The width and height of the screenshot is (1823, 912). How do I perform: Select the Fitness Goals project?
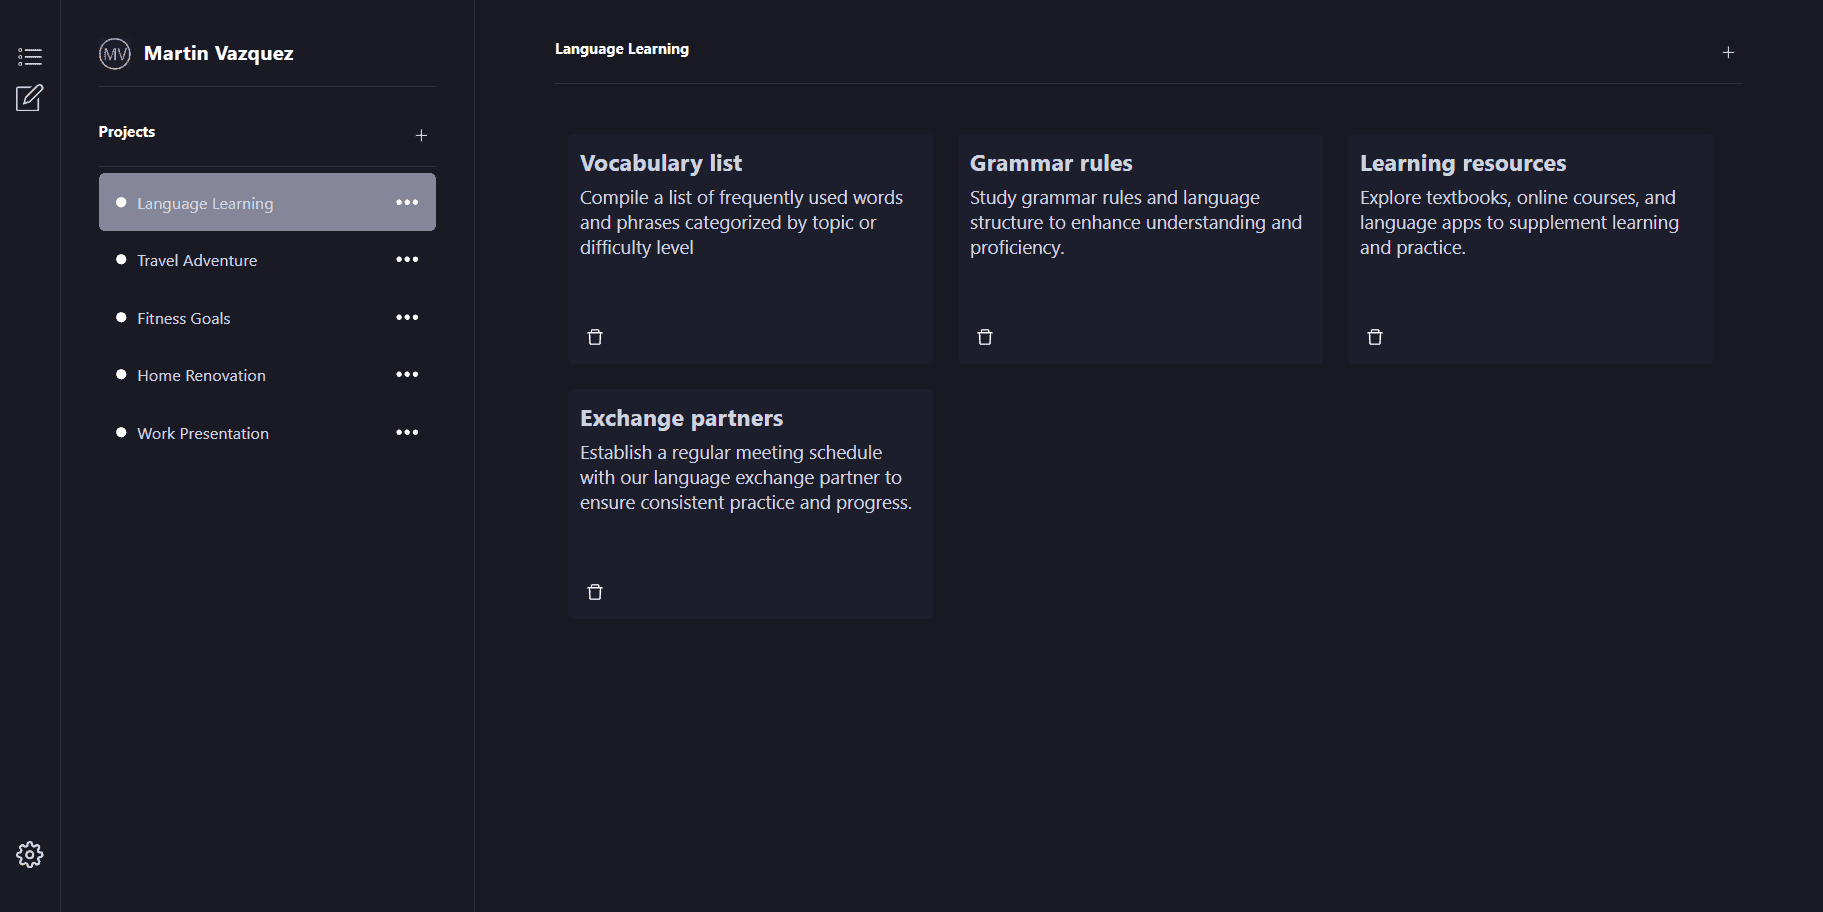[183, 318]
